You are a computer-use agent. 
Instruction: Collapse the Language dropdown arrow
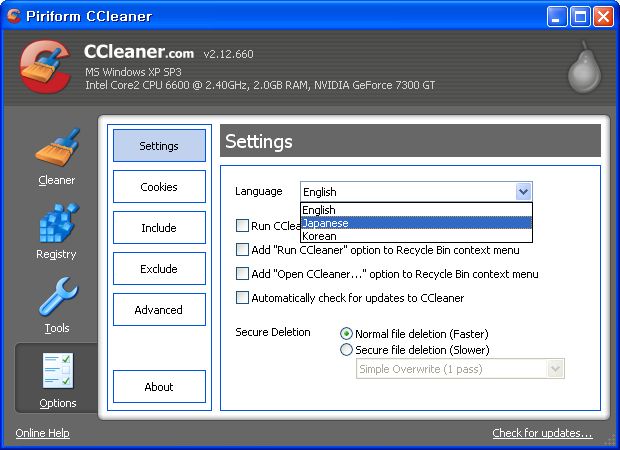(x=523, y=192)
